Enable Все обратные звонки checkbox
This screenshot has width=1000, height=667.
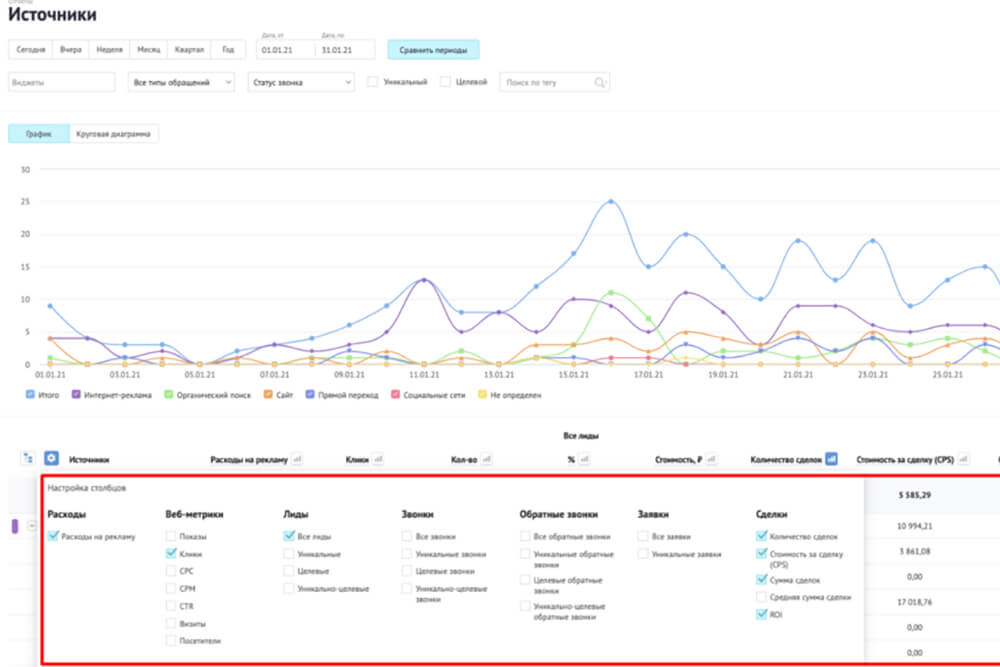coord(525,536)
